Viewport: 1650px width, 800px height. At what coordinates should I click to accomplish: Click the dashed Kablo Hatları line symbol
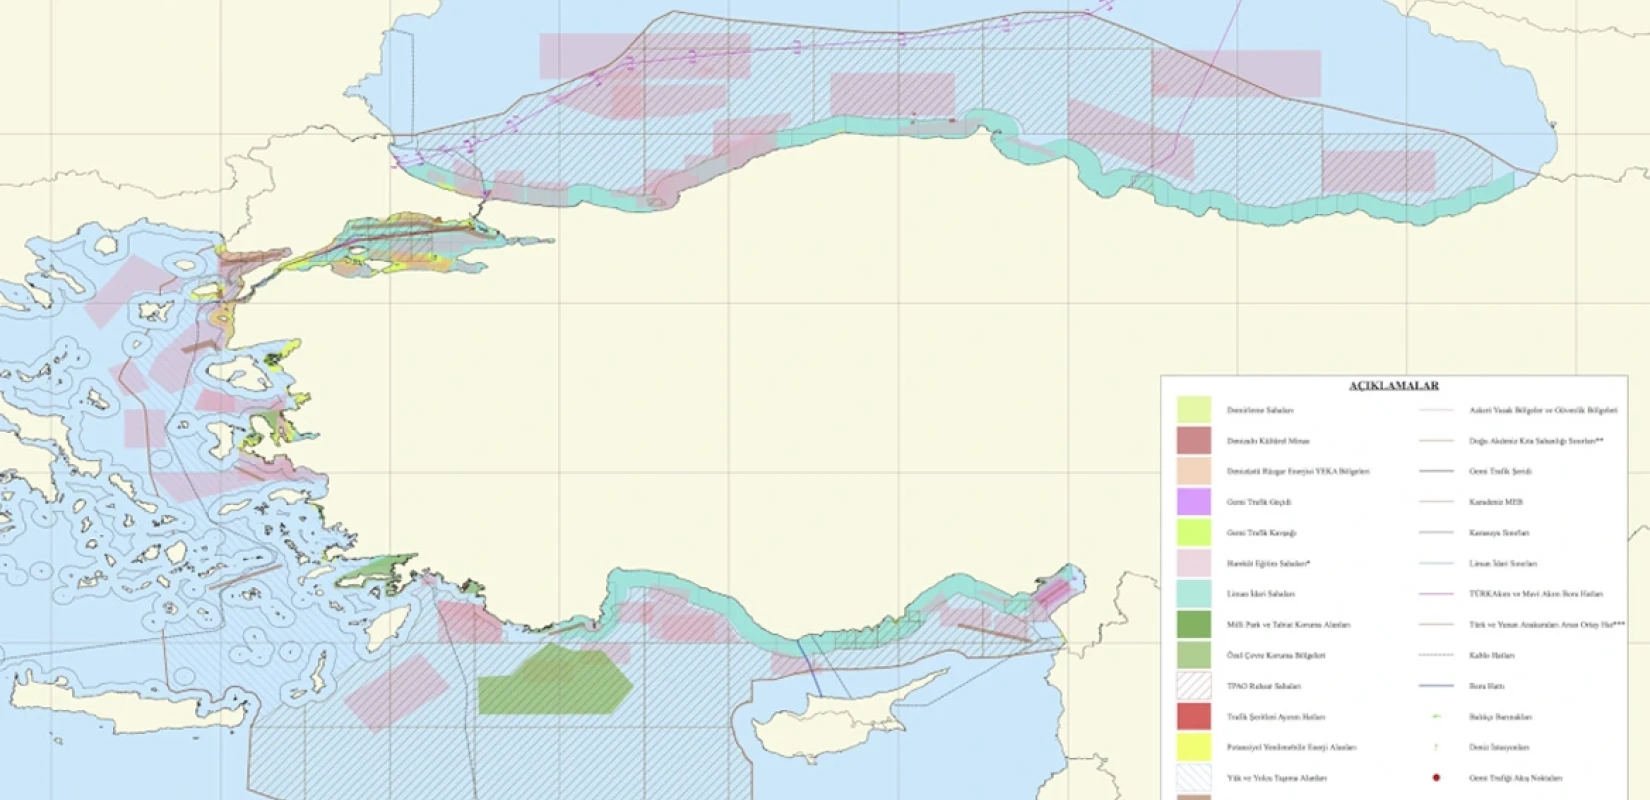click(1436, 655)
